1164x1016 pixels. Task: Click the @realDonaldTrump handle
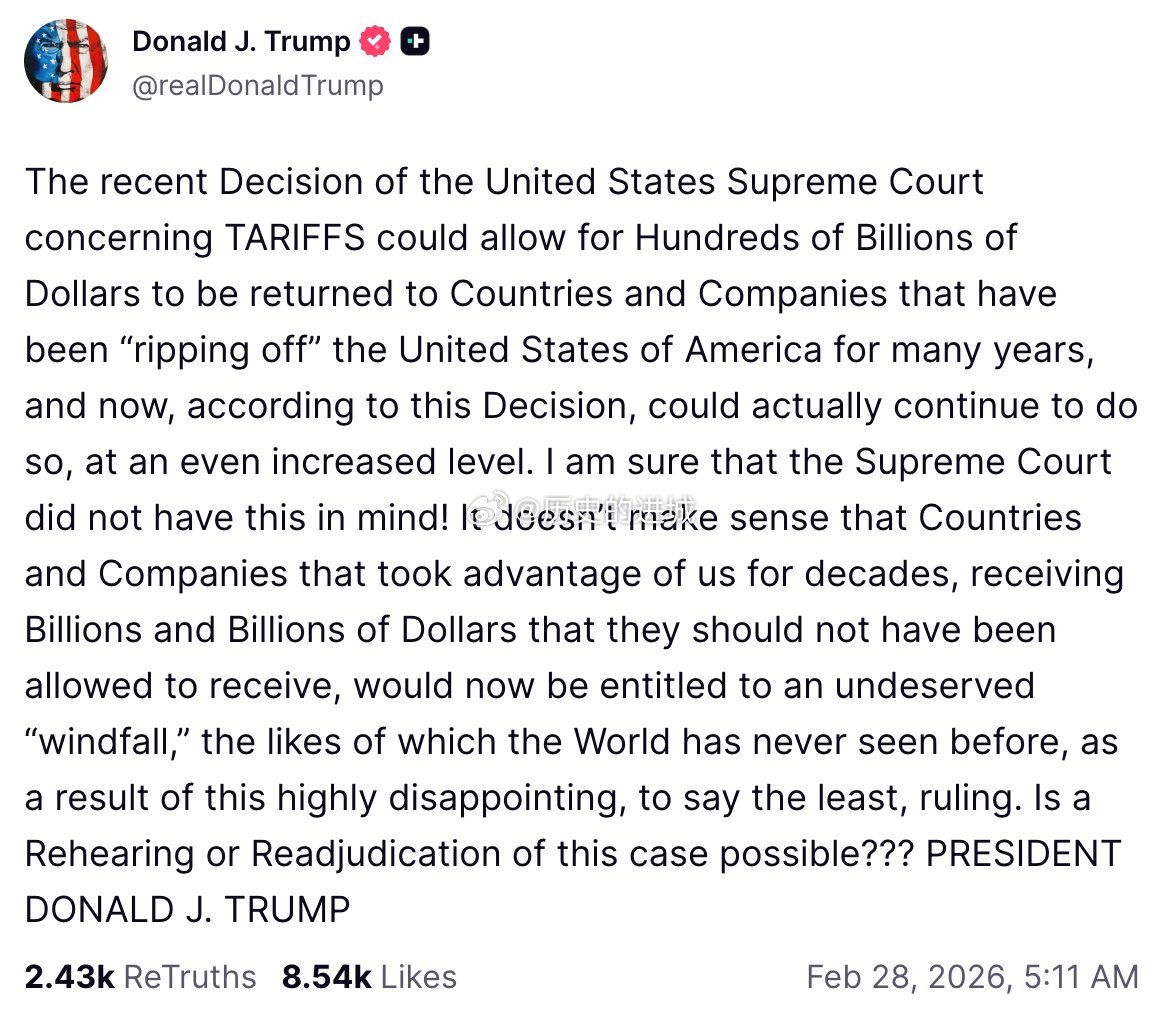(257, 86)
